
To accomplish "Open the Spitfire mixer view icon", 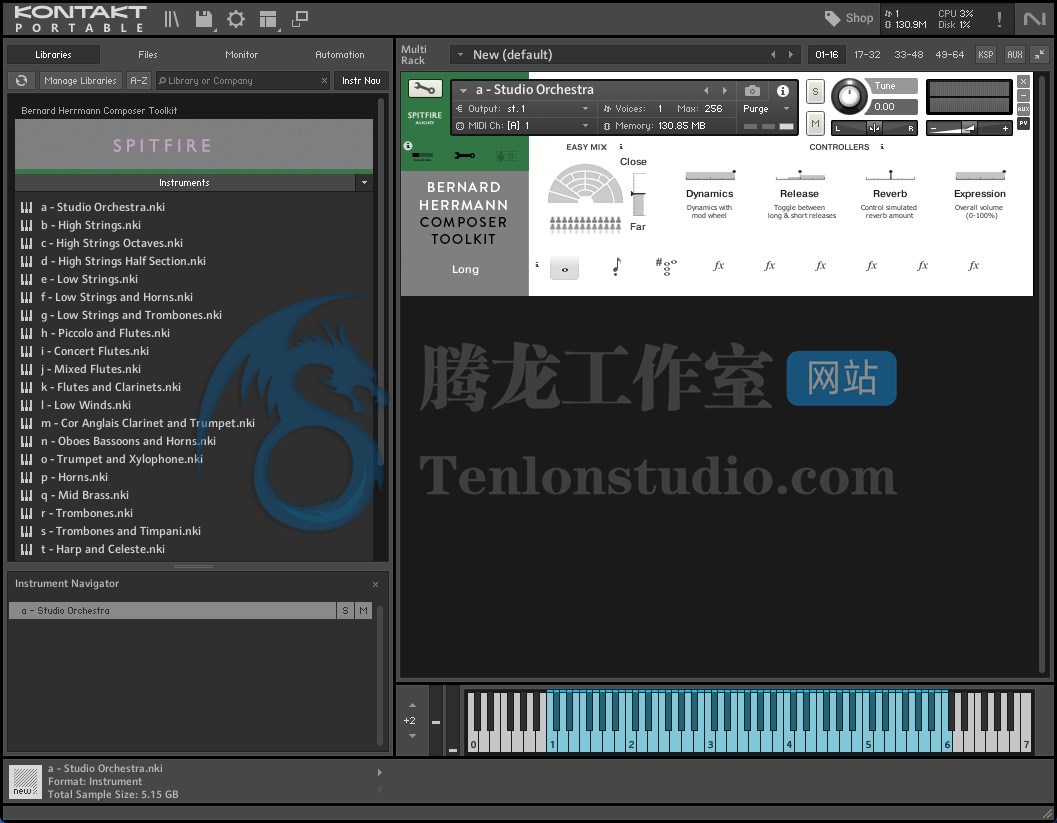I will (423, 156).
